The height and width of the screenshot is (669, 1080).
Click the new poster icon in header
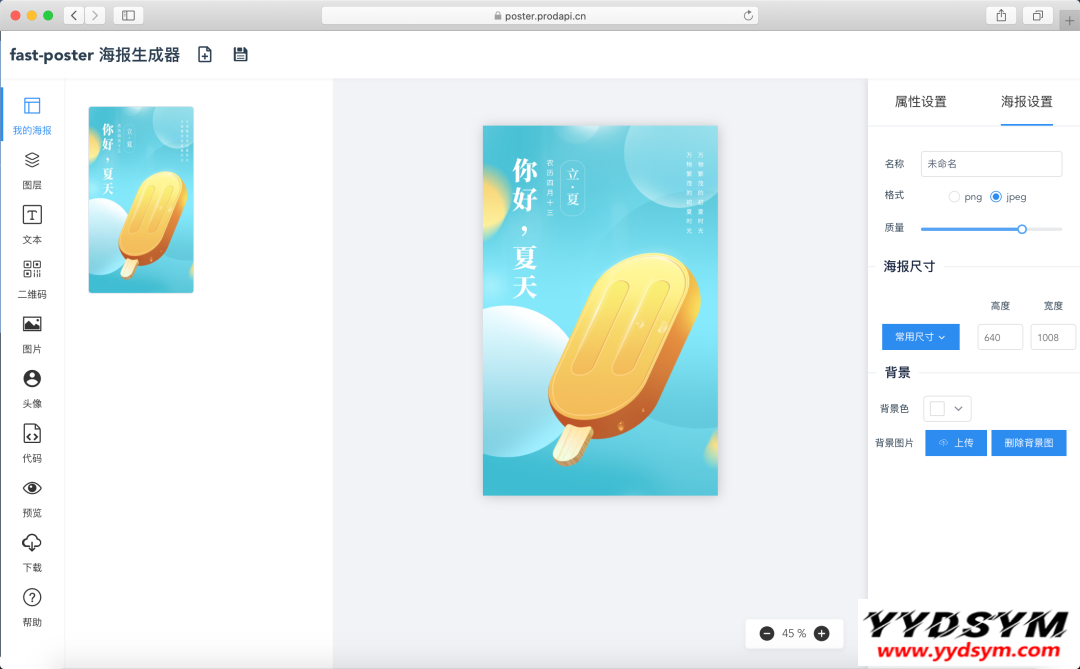205,55
